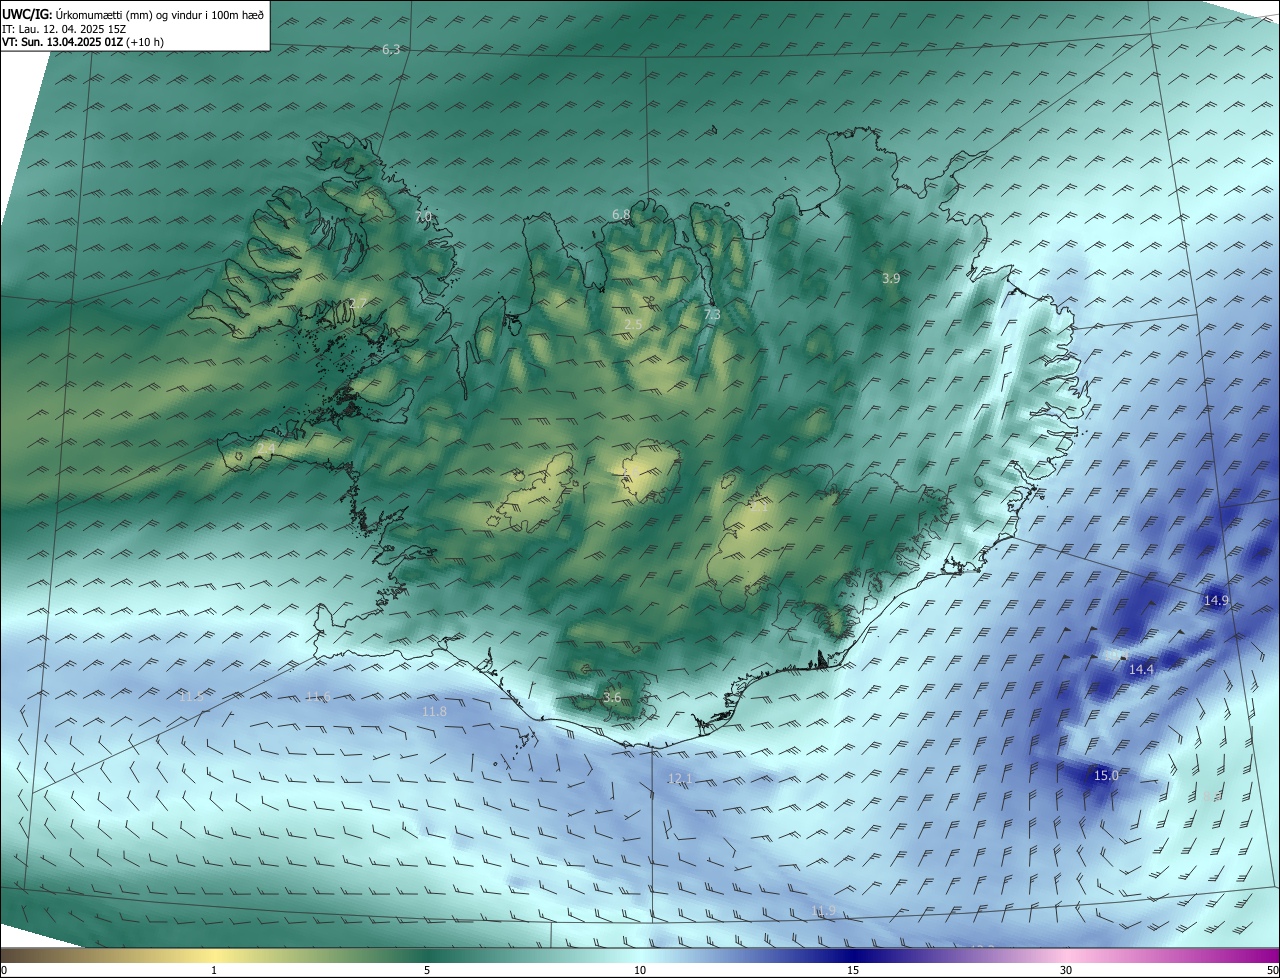Click the 12.1 value label on the map
The width and height of the screenshot is (1280, 978).
point(679,778)
